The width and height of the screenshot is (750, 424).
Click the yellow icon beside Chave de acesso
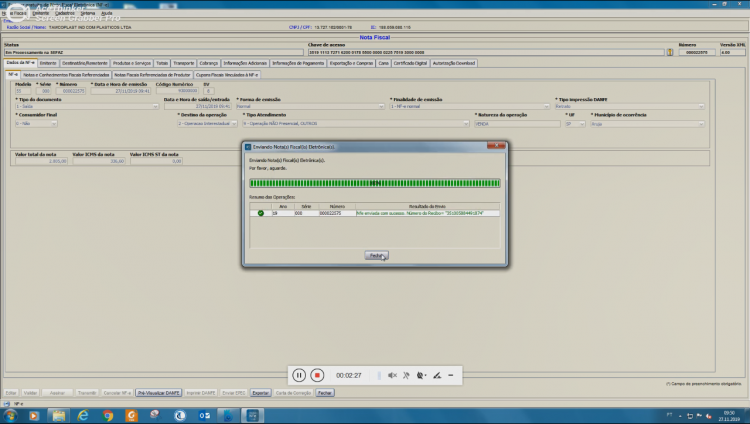point(670,52)
